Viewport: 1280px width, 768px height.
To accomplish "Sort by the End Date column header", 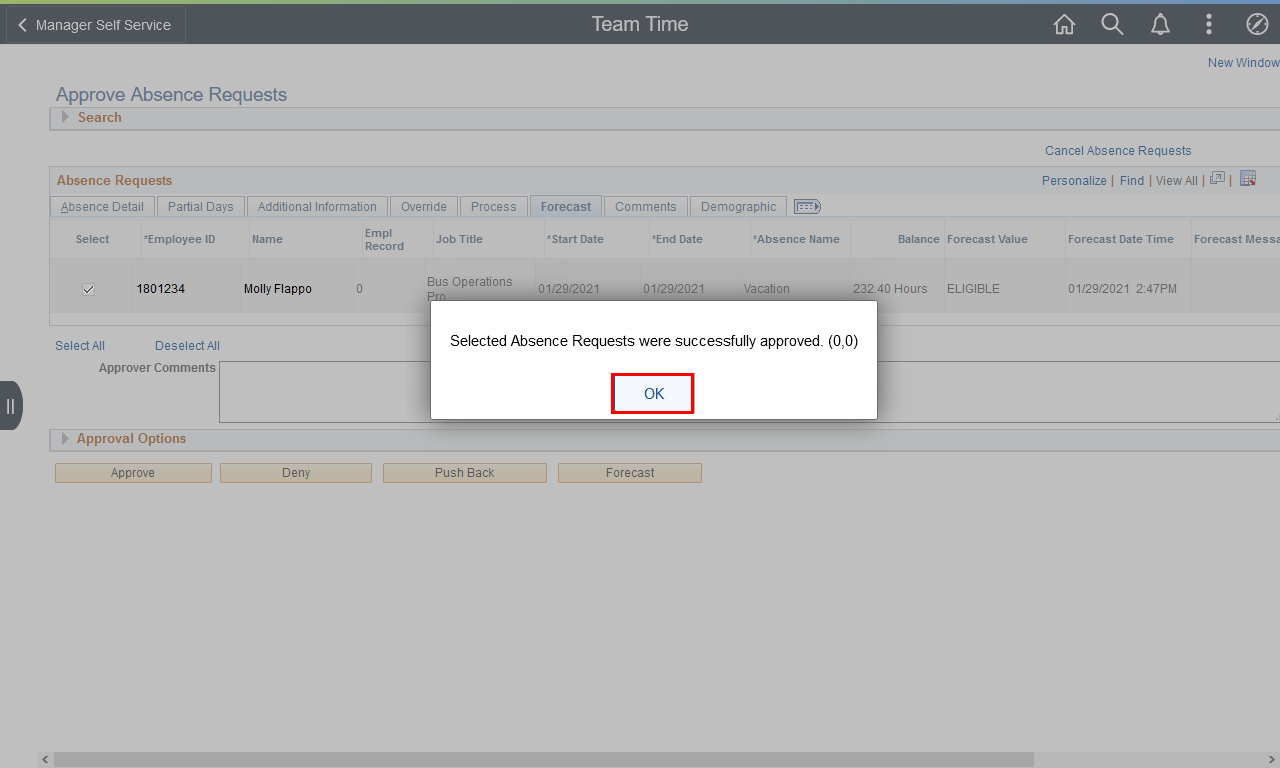I will 677,240.
